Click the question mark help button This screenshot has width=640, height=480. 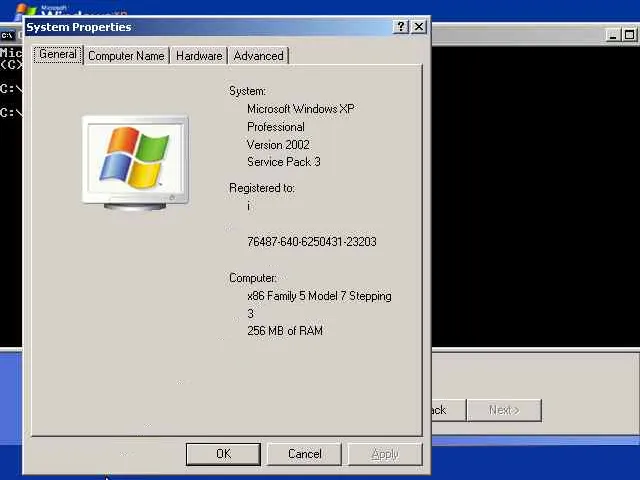coord(401,27)
